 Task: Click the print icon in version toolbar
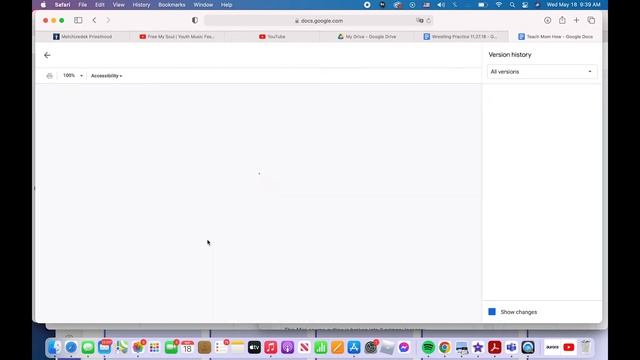(50, 76)
